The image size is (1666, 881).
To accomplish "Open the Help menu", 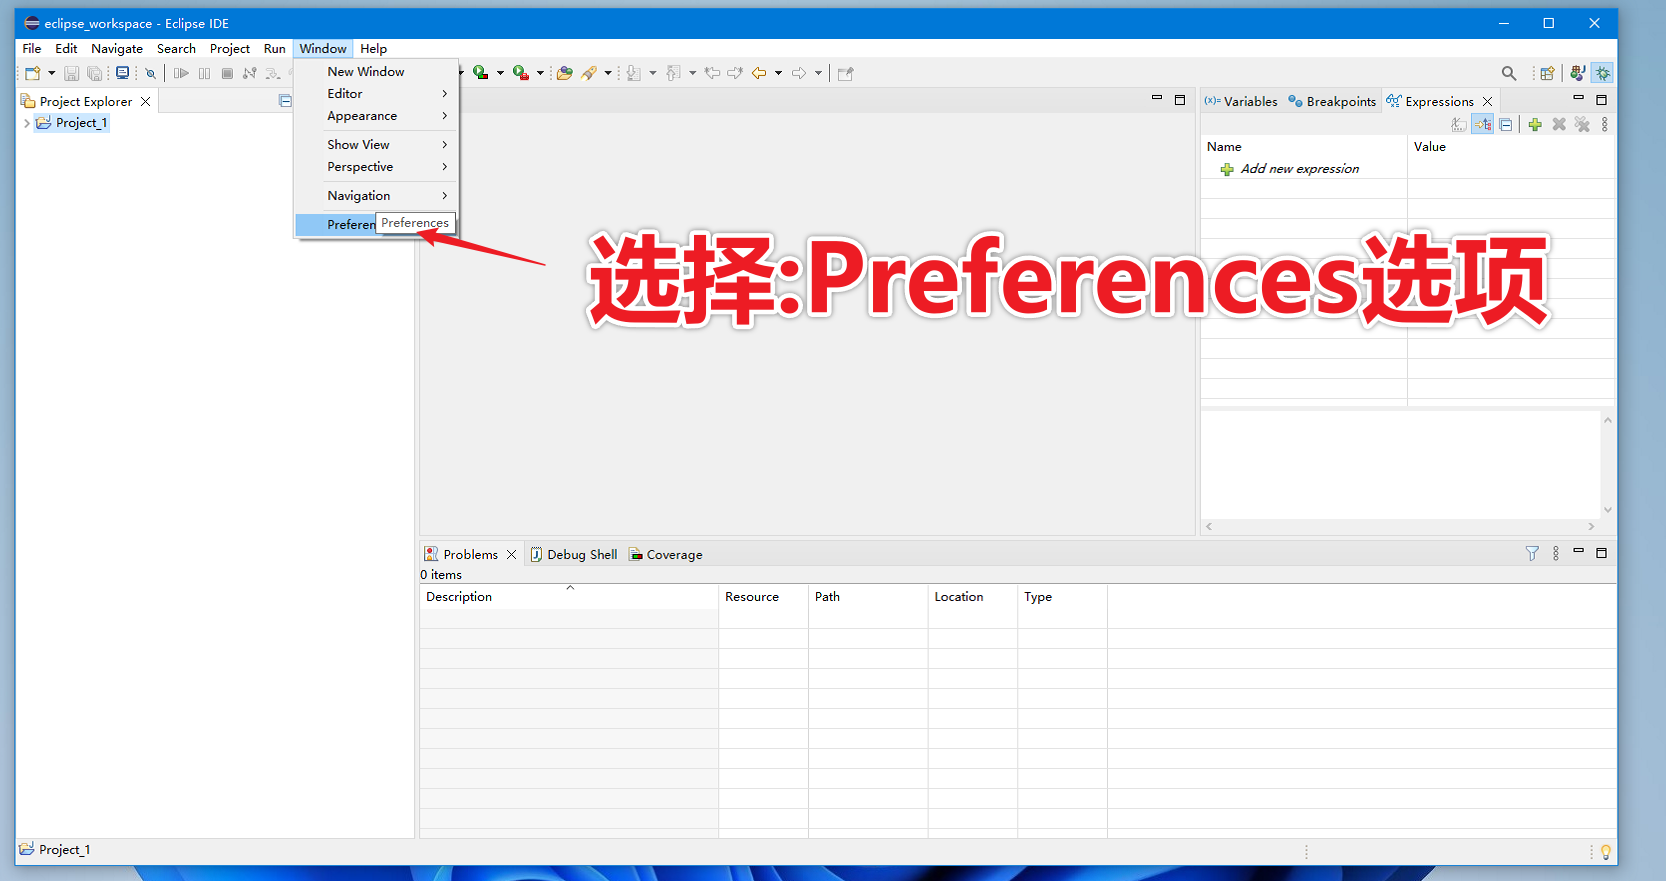I will pyautogui.click(x=373, y=48).
